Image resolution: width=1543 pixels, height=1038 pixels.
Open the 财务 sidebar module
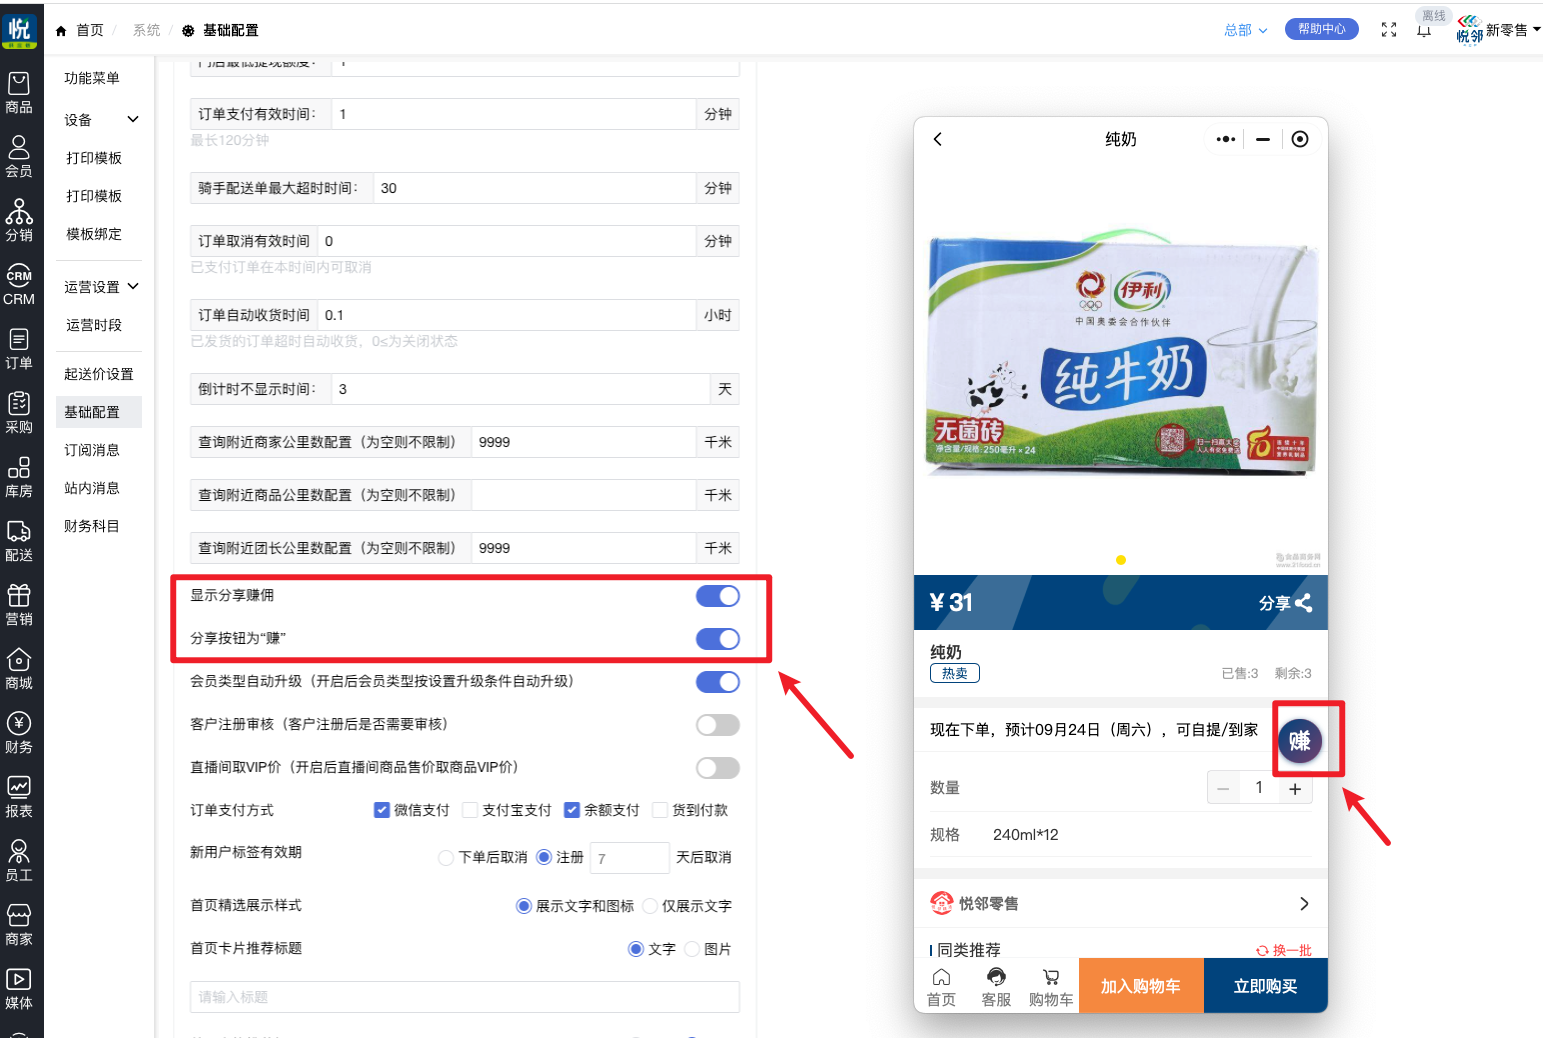tap(19, 733)
